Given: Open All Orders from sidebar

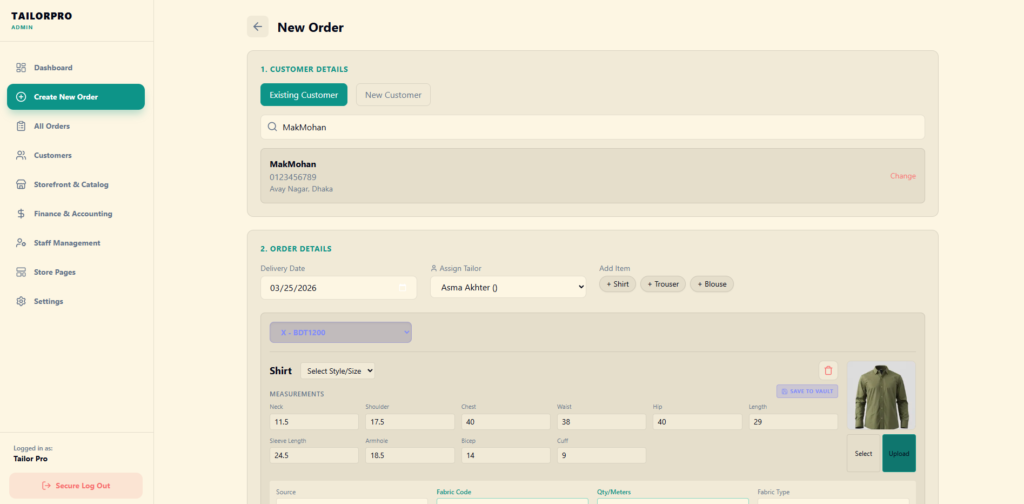Looking at the screenshot, I should tap(51, 126).
